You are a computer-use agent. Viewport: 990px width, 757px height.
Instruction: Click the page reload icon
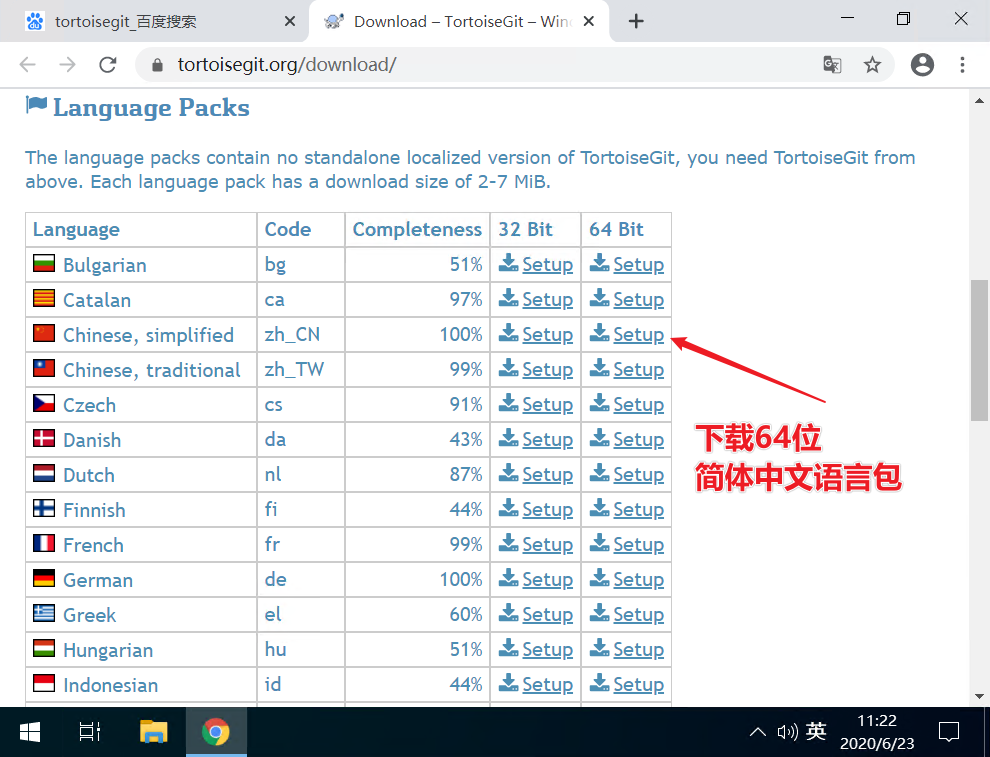click(x=108, y=64)
